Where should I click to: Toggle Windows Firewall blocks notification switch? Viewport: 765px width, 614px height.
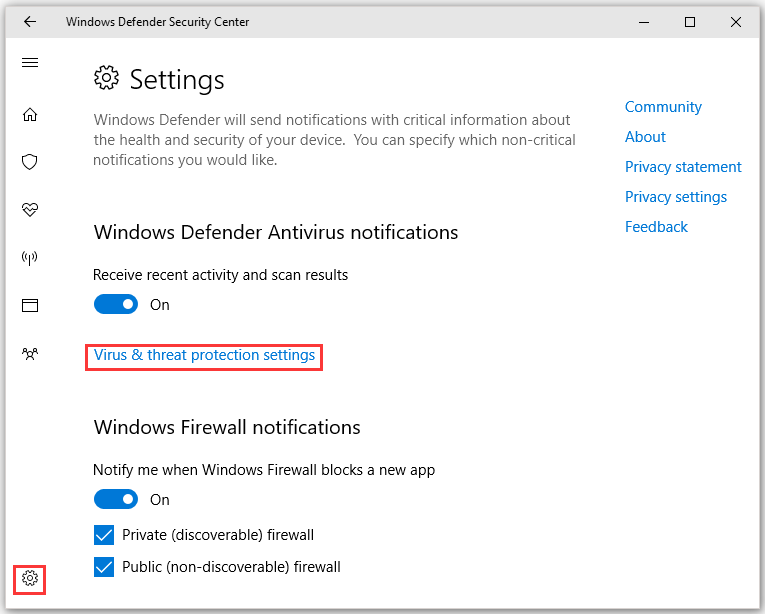pyautogui.click(x=116, y=499)
